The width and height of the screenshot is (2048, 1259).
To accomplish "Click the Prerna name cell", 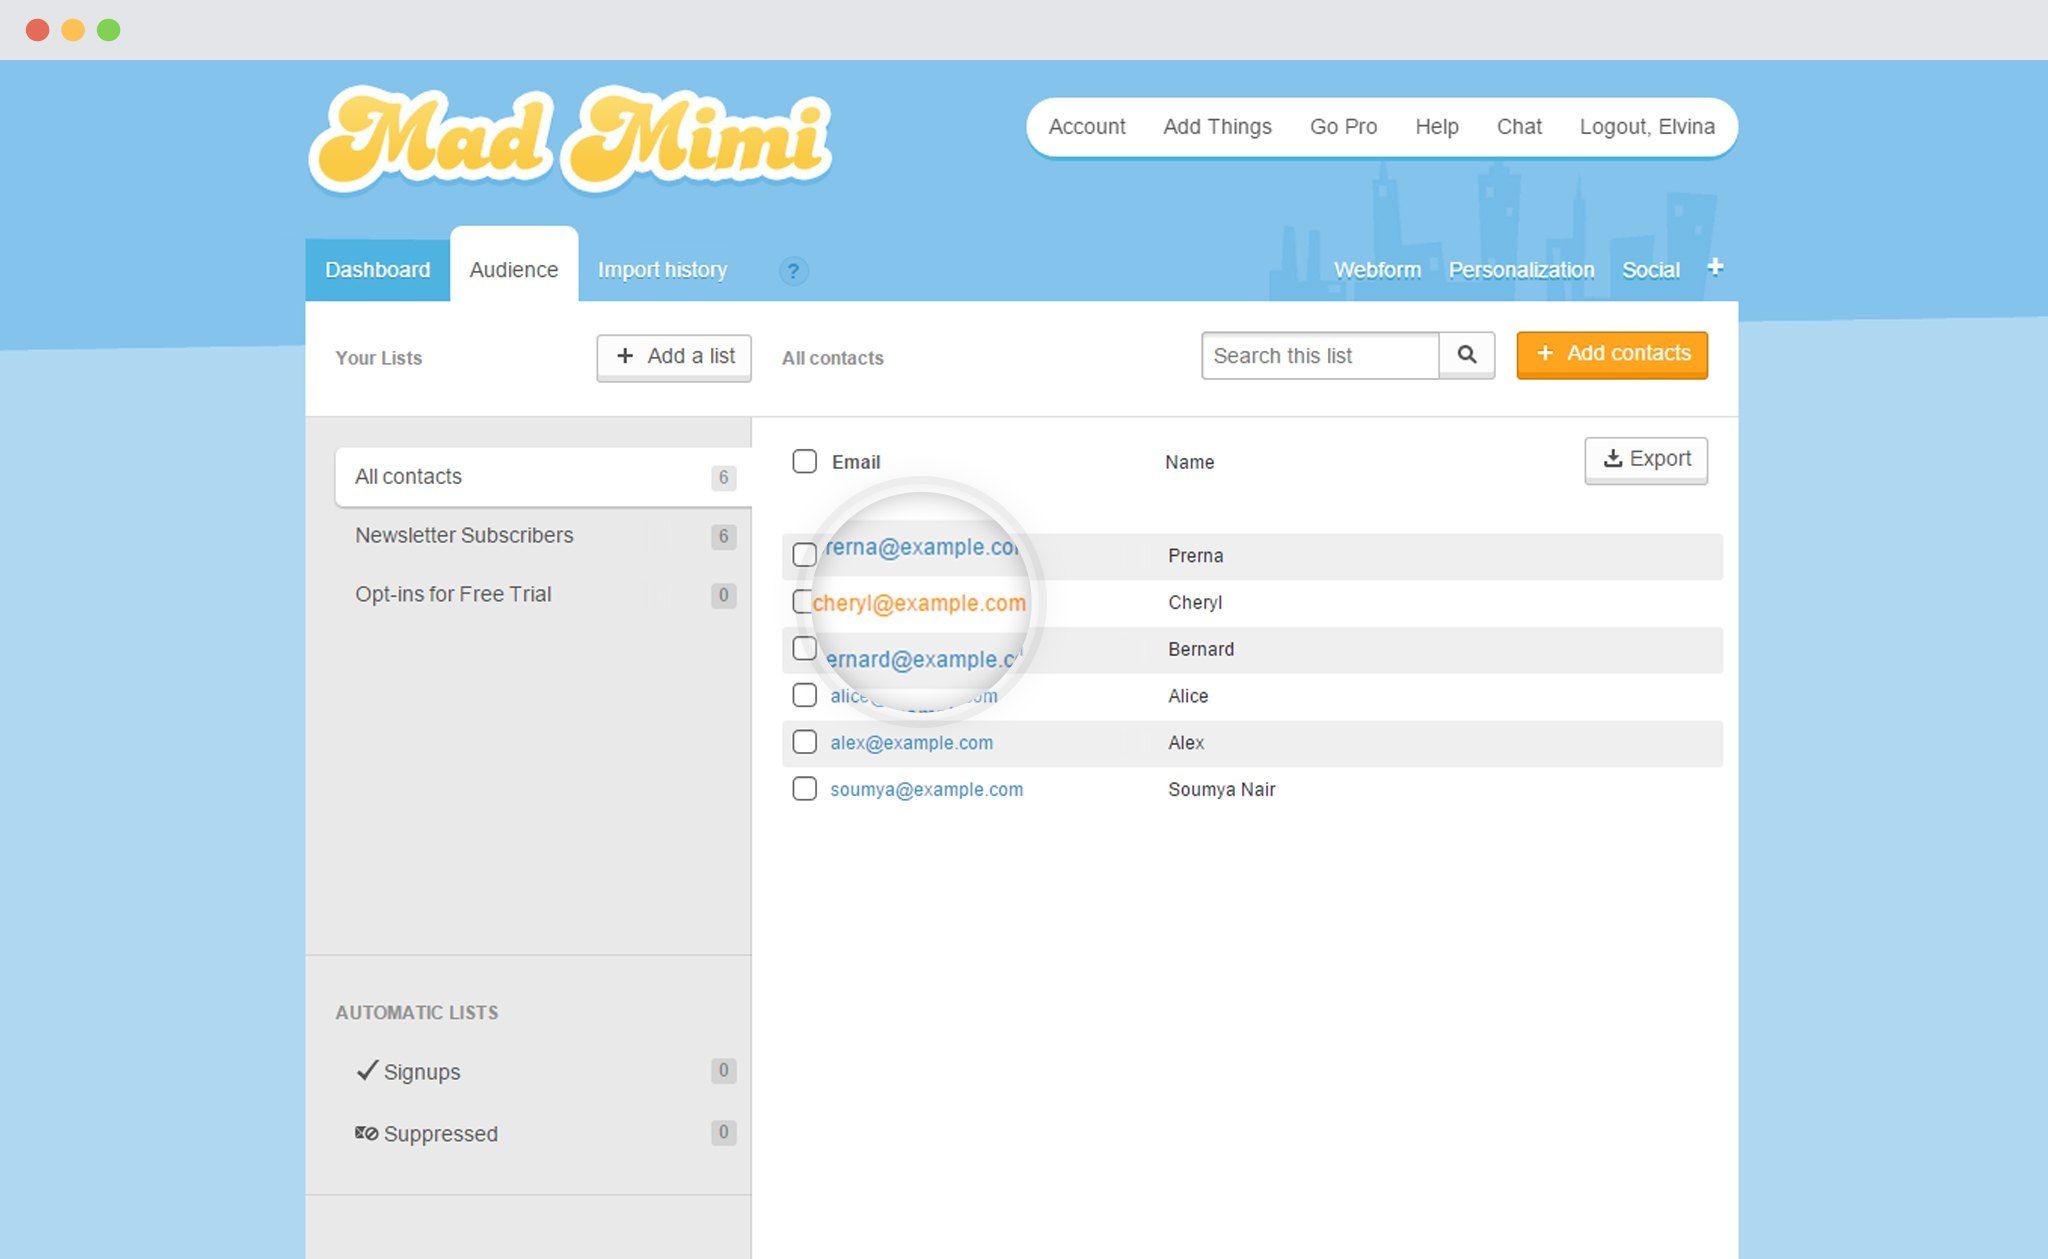I will tap(1195, 555).
